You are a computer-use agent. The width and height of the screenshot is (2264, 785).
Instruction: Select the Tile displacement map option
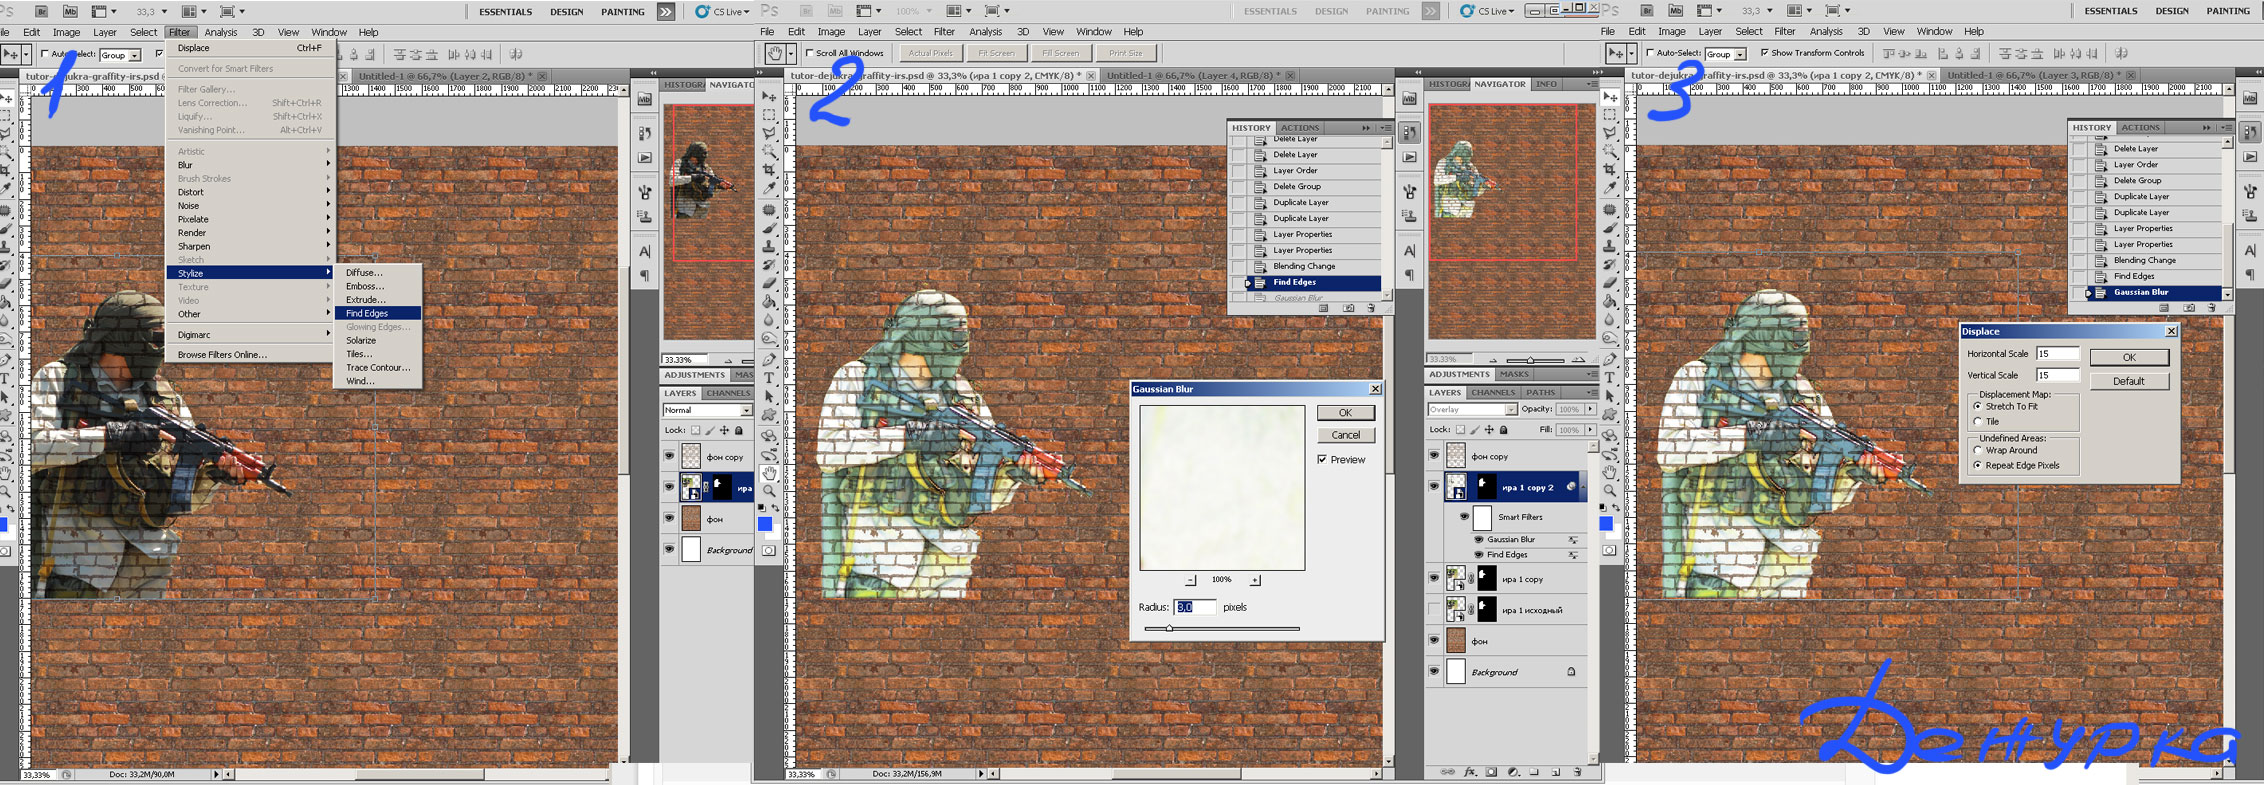click(x=1978, y=422)
